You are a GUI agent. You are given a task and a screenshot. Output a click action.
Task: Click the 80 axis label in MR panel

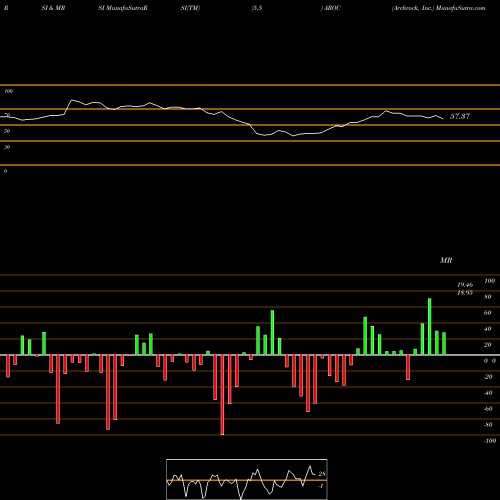coord(488,297)
